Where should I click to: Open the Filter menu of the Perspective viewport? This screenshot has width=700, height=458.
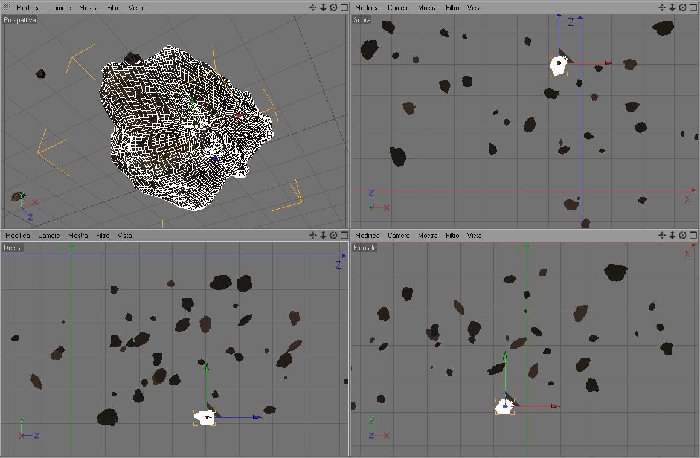pos(113,8)
